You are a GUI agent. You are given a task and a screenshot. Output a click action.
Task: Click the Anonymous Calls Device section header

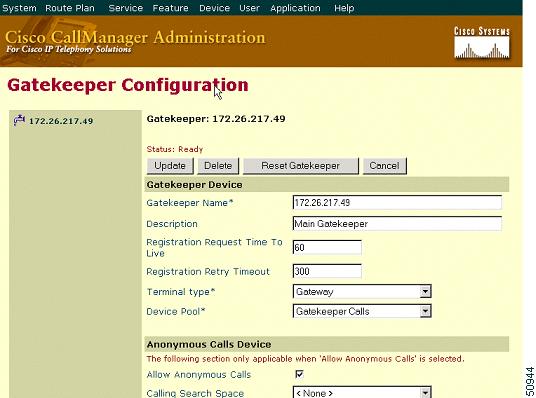(327, 344)
